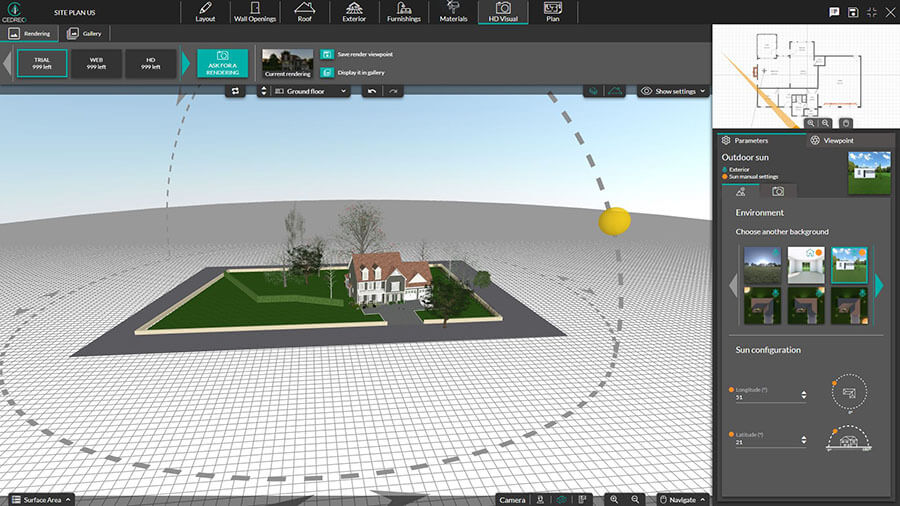Screen dimensions: 900x506
Task: Click Save render viewpoint icon
Action: [326, 54]
